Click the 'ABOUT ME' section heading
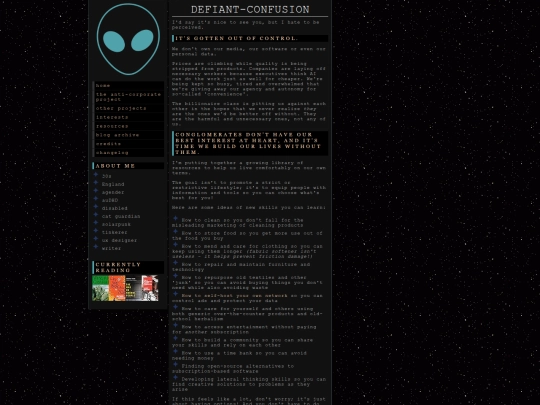 [128, 166]
